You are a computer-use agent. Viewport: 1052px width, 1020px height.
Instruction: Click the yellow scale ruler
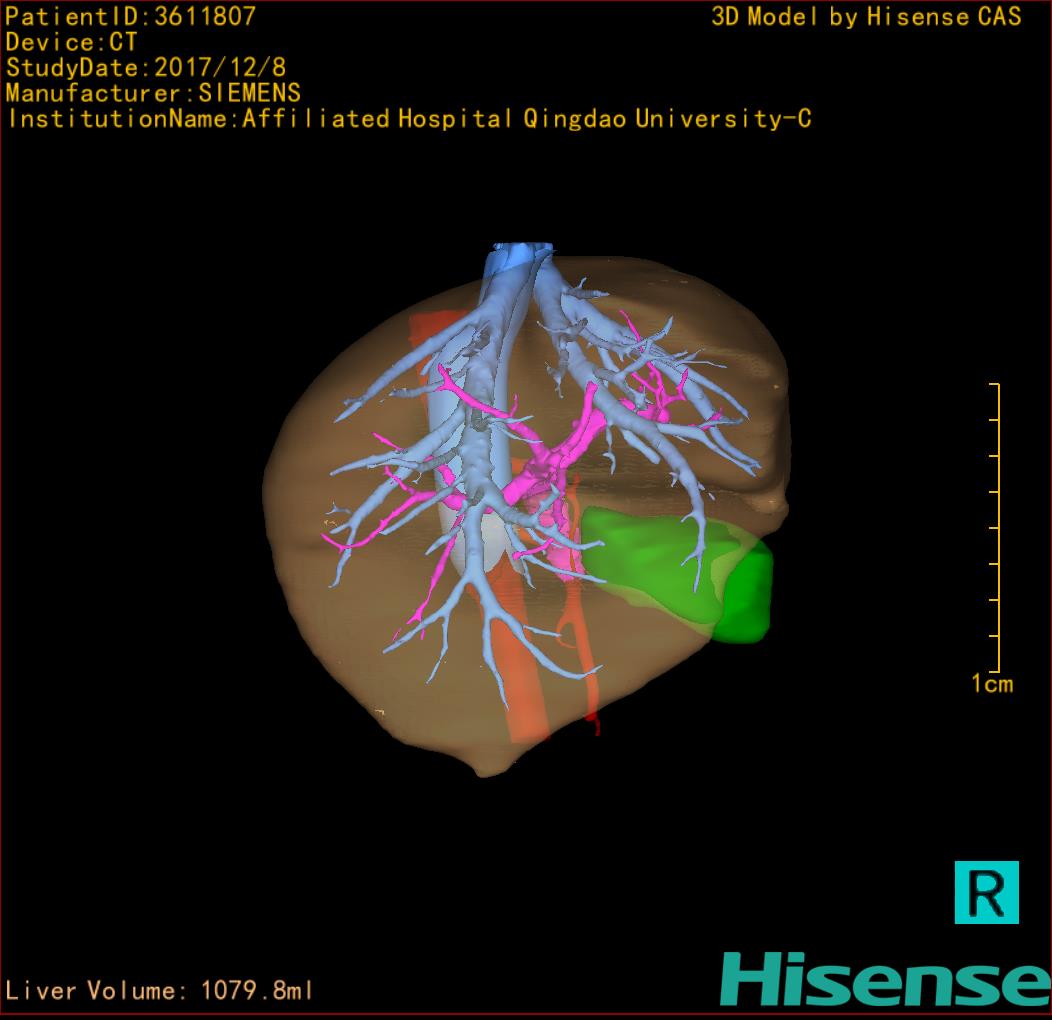tap(994, 528)
